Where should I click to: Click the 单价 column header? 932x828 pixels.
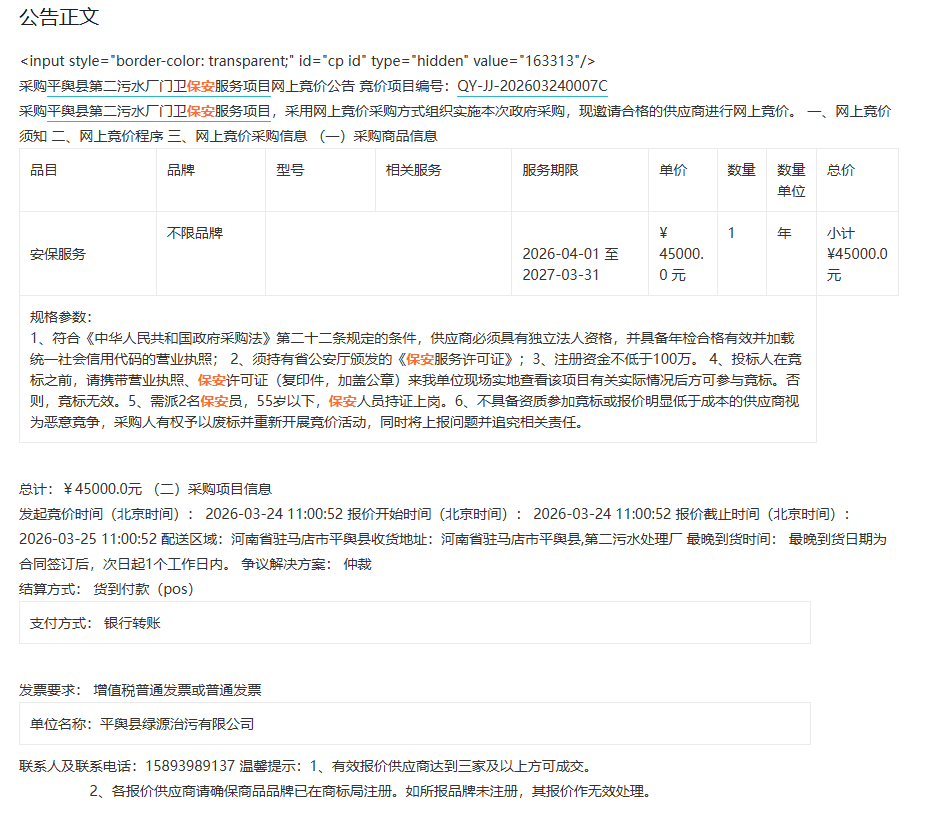pyautogui.click(x=673, y=171)
